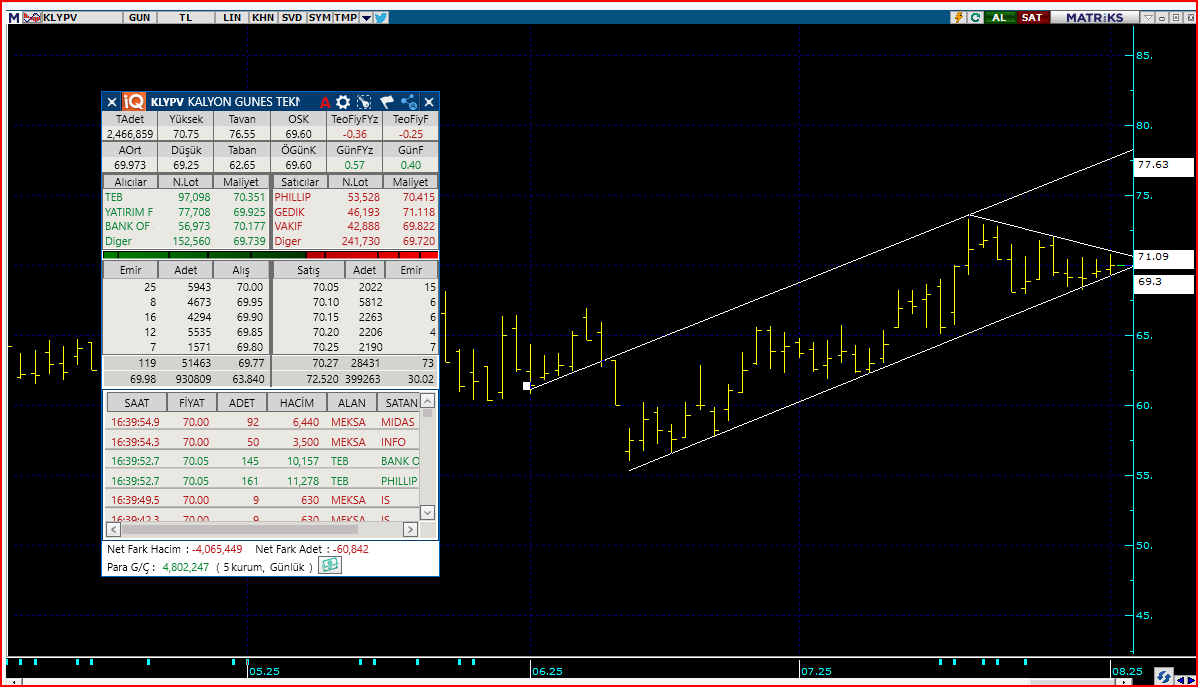Click the KLYPV symbol field in toolbar
This screenshot has width=1198, height=687.
[82, 18]
